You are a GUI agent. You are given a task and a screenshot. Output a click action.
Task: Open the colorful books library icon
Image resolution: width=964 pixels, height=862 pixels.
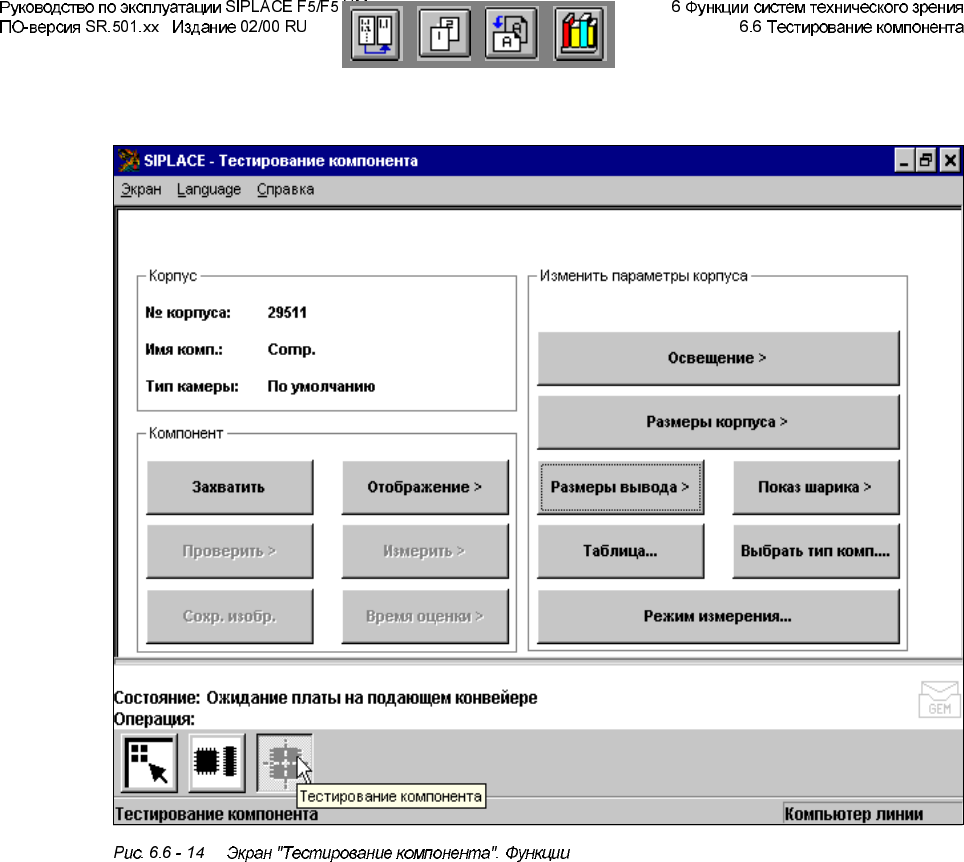579,34
